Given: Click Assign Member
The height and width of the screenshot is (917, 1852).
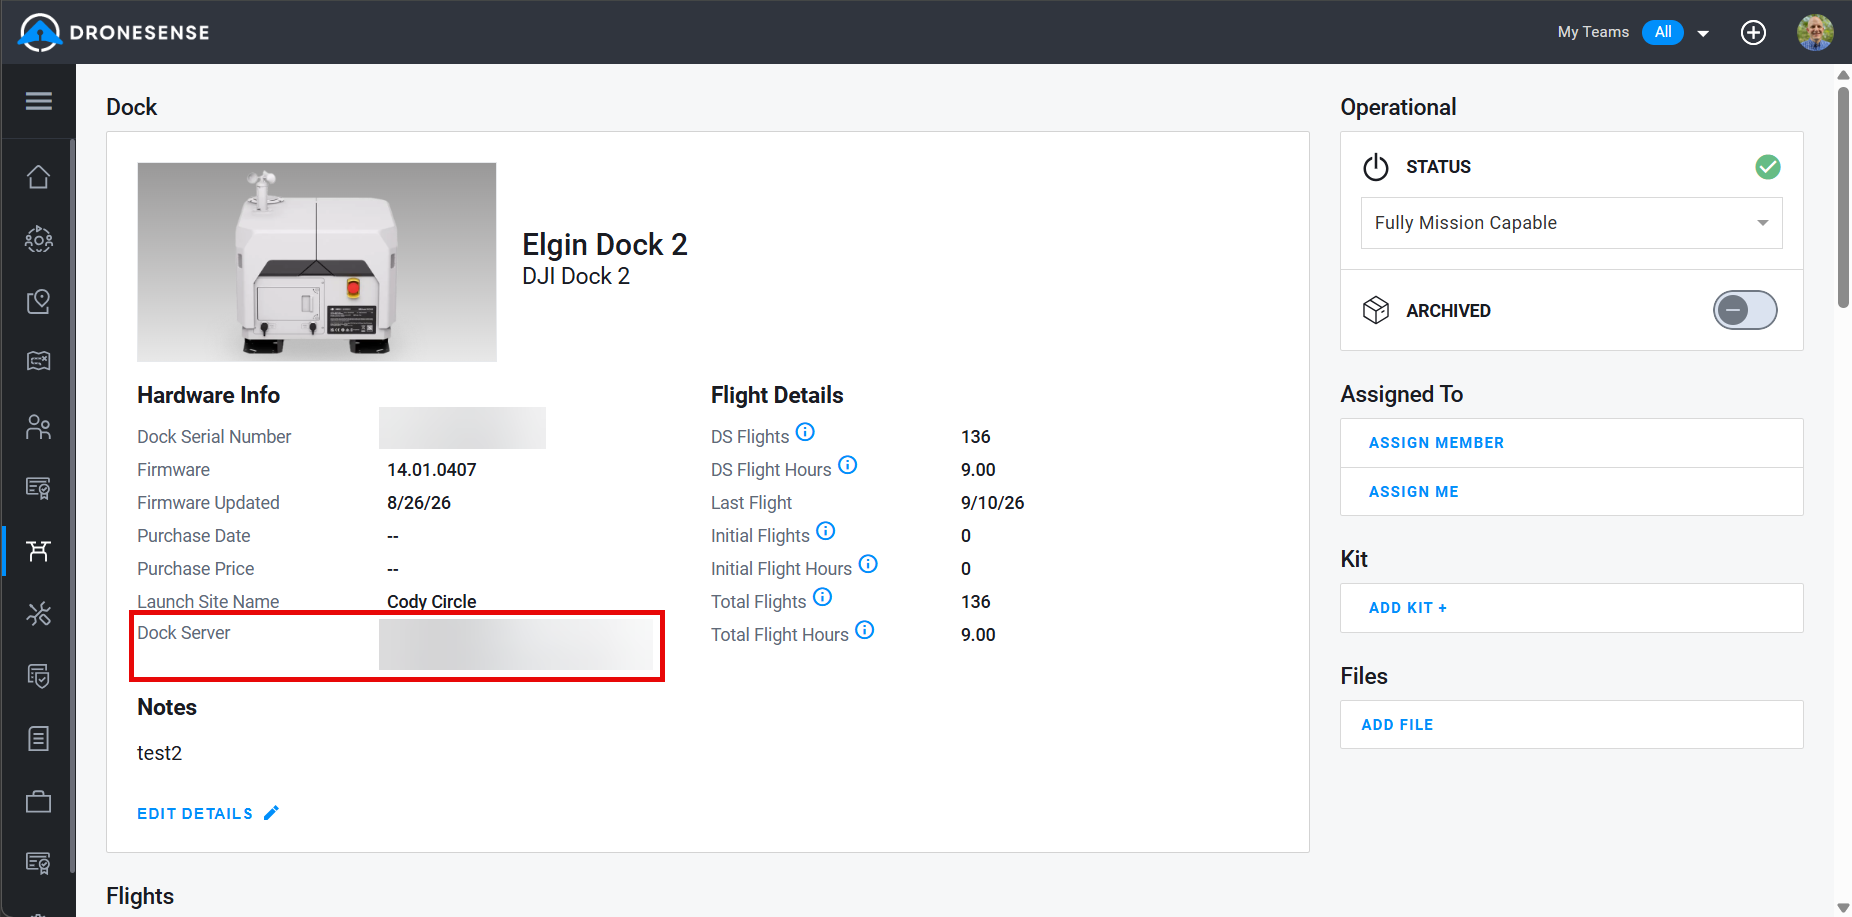Looking at the screenshot, I should pyautogui.click(x=1436, y=443).
